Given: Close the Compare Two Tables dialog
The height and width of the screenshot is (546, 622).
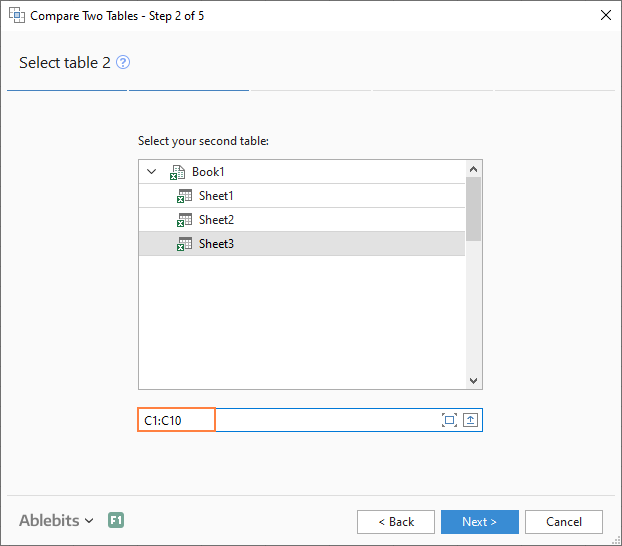Looking at the screenshot, I should 605,15.
